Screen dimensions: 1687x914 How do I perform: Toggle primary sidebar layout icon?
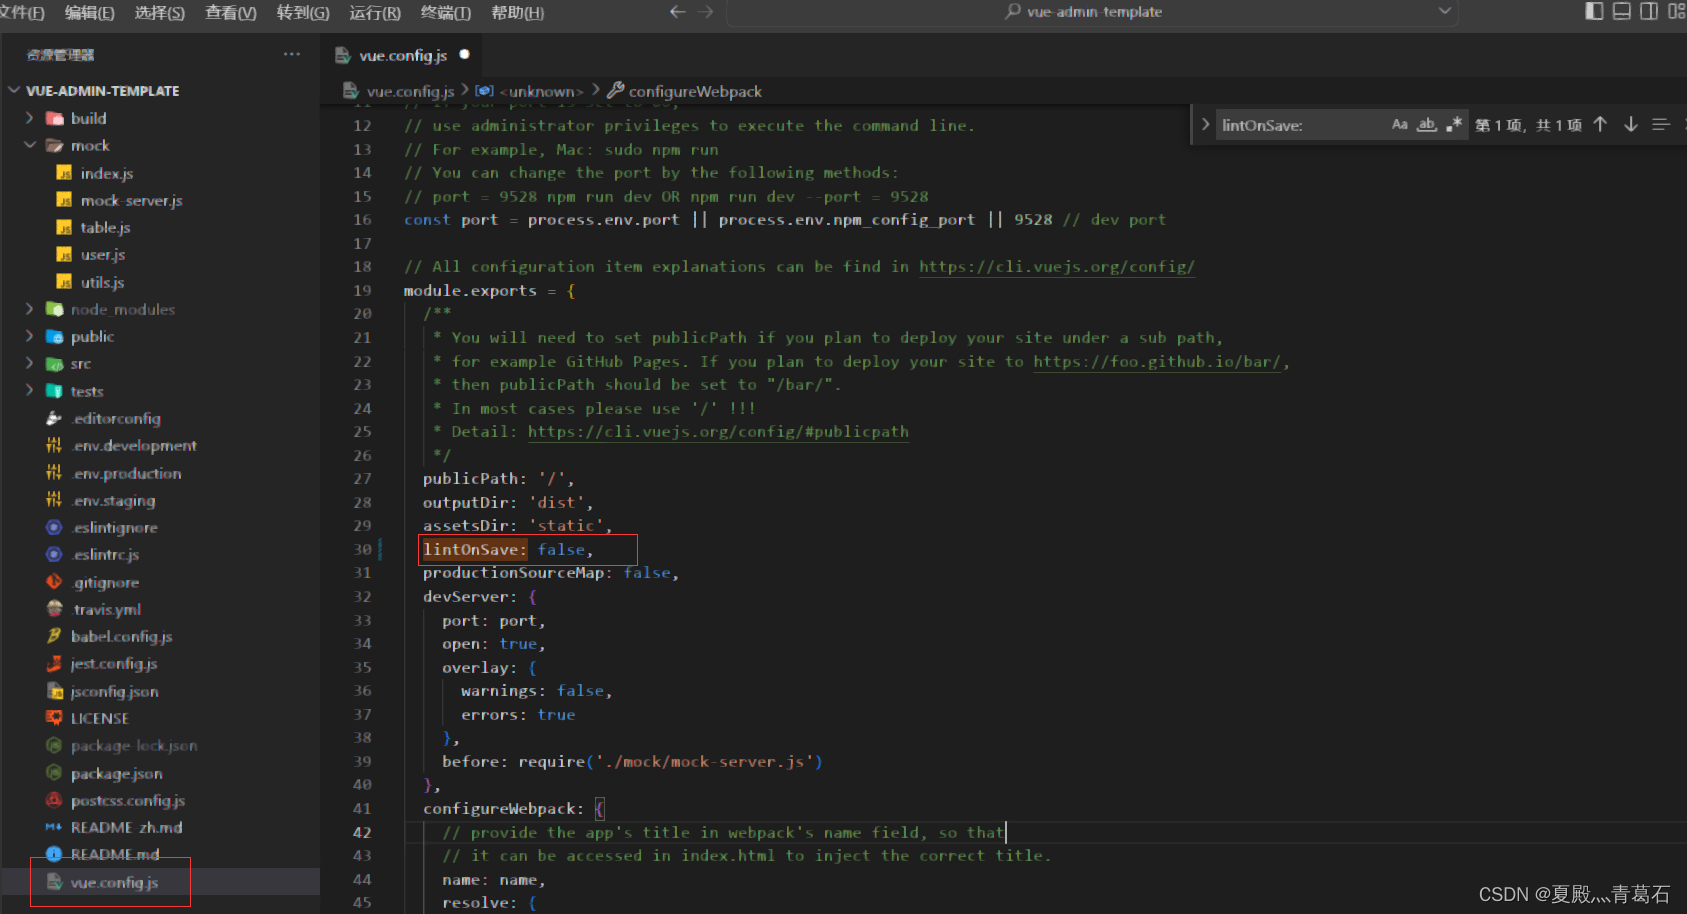(x=1594, y=11)
